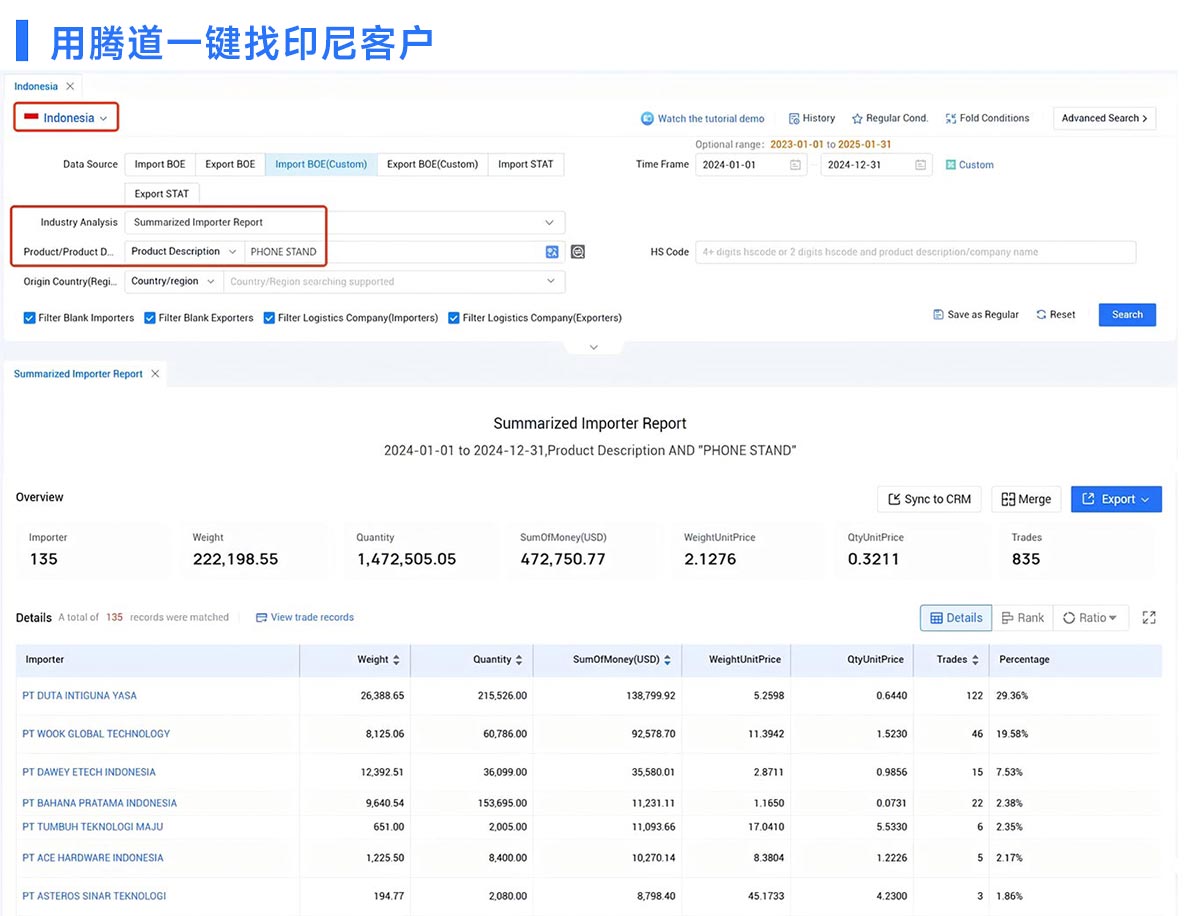Click the translate icon in product field

point(552,252)
